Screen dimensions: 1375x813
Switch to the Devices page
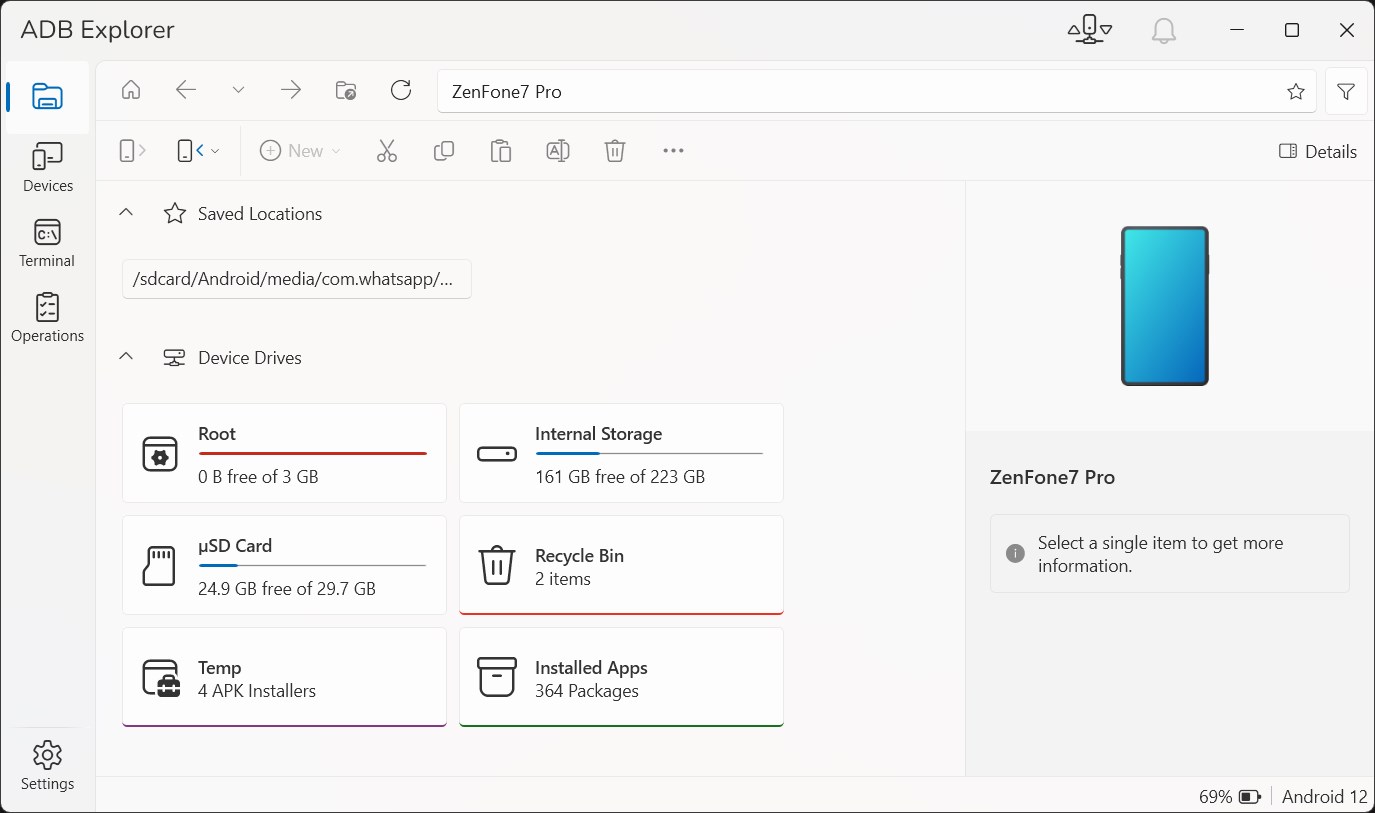tap(47, 167)
